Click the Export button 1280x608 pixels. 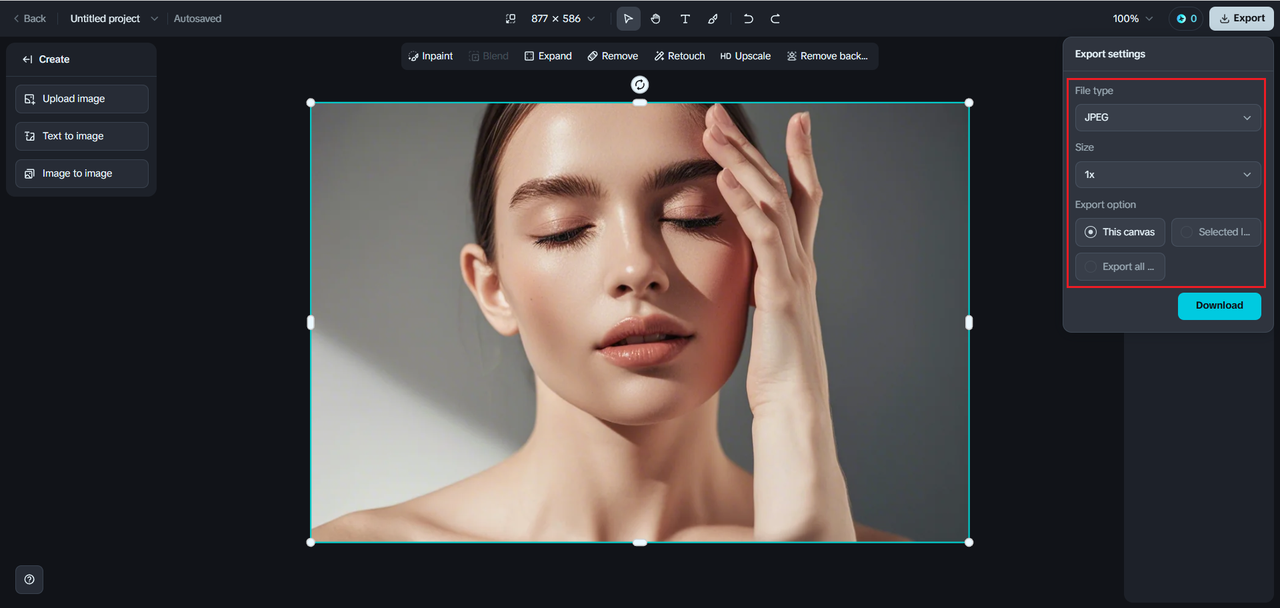coord(1241,18)
